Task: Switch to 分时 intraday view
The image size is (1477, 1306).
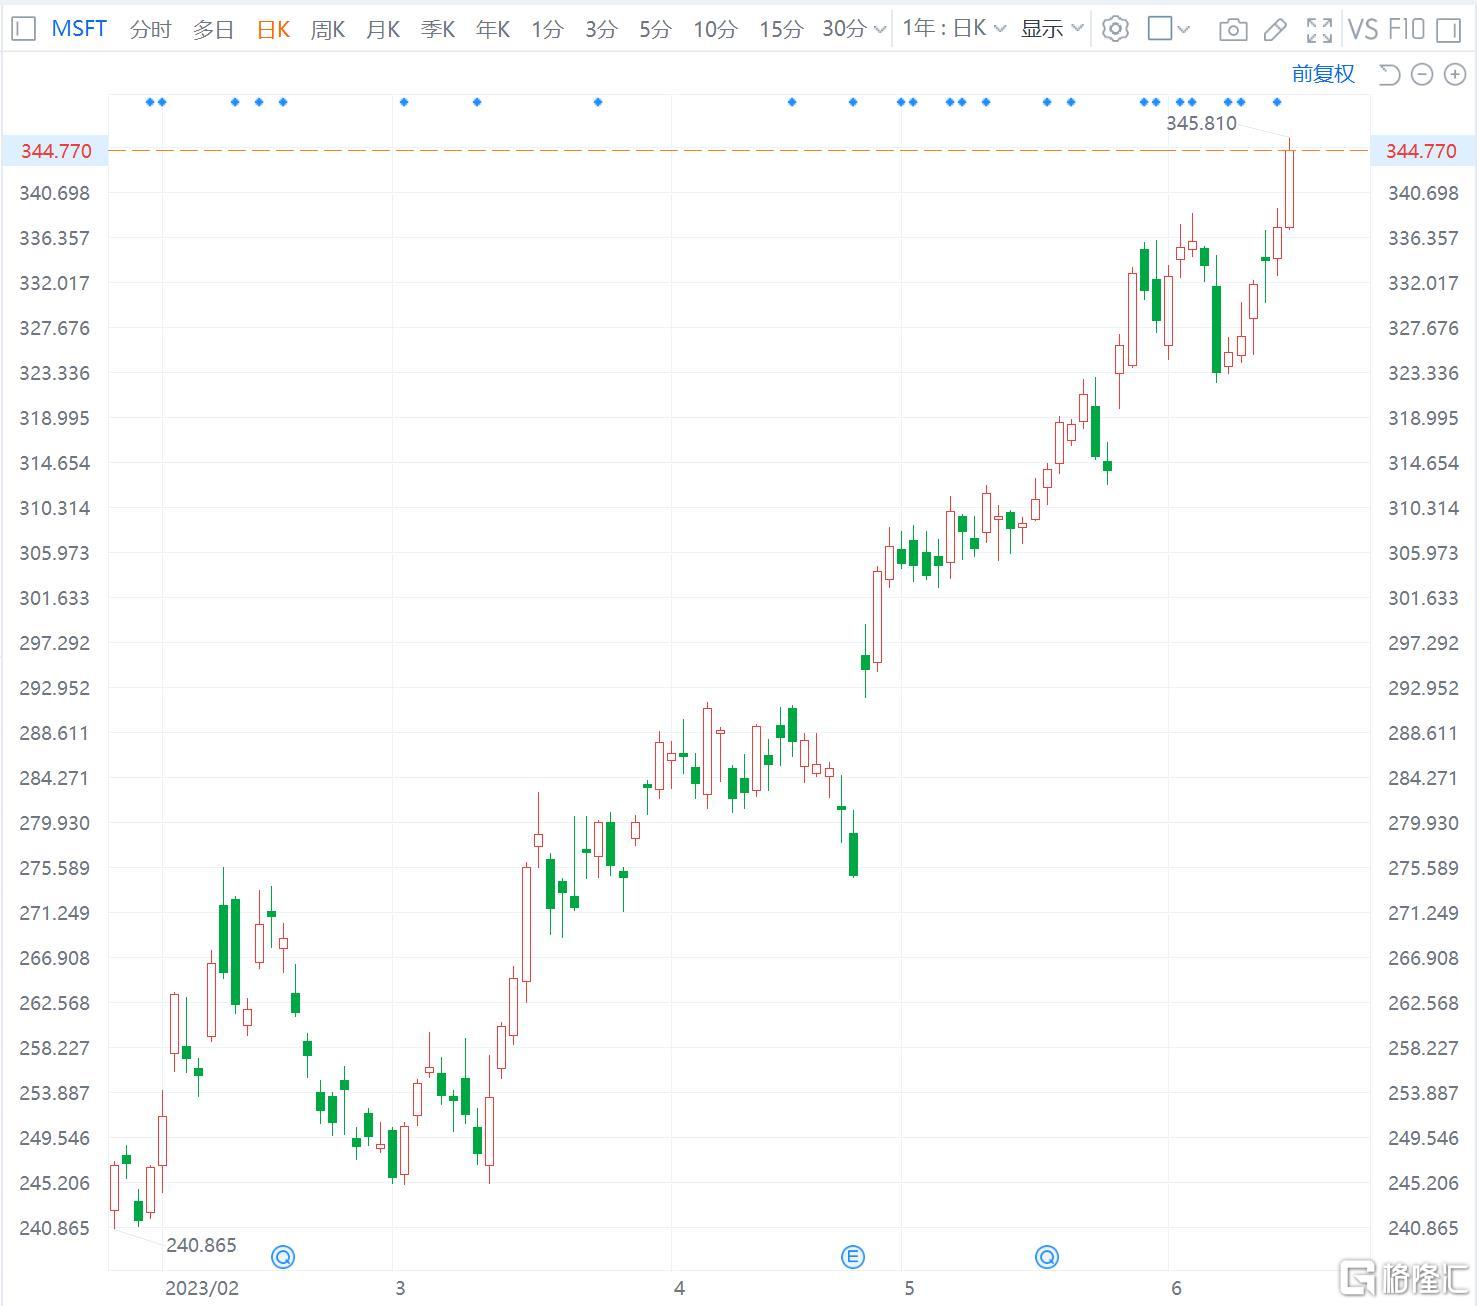Action: click(150, 30)
